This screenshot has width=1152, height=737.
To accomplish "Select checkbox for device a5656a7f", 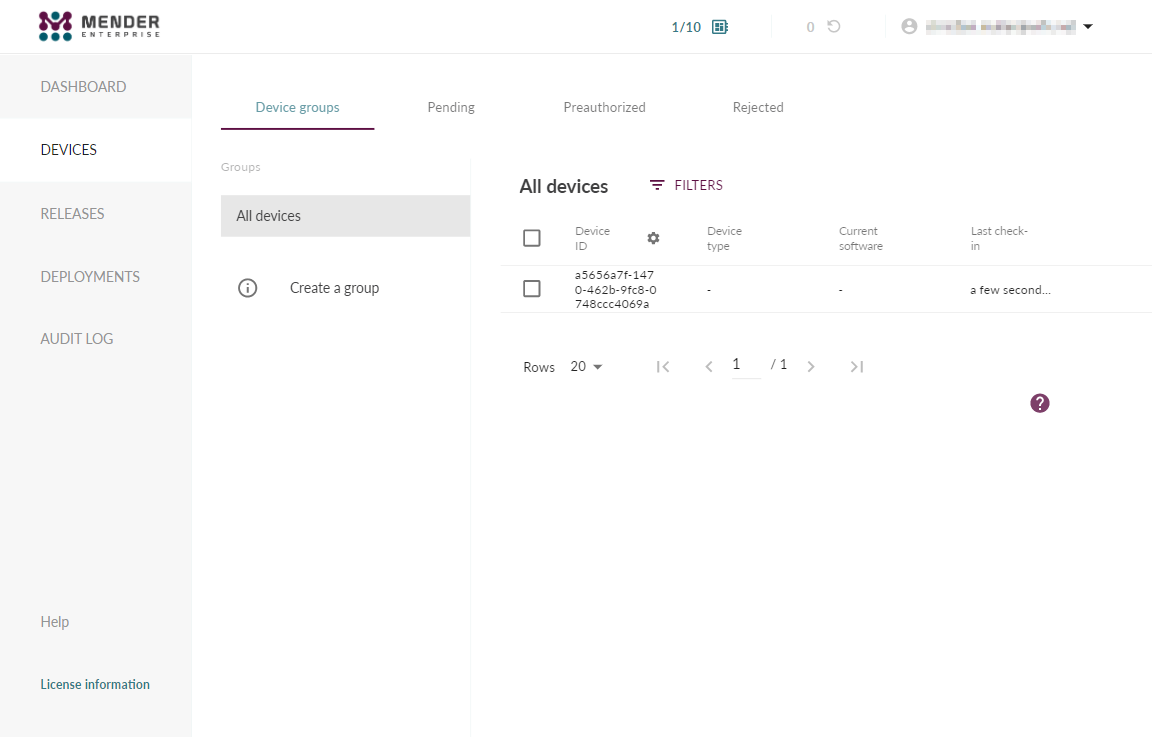I will 532,289.
